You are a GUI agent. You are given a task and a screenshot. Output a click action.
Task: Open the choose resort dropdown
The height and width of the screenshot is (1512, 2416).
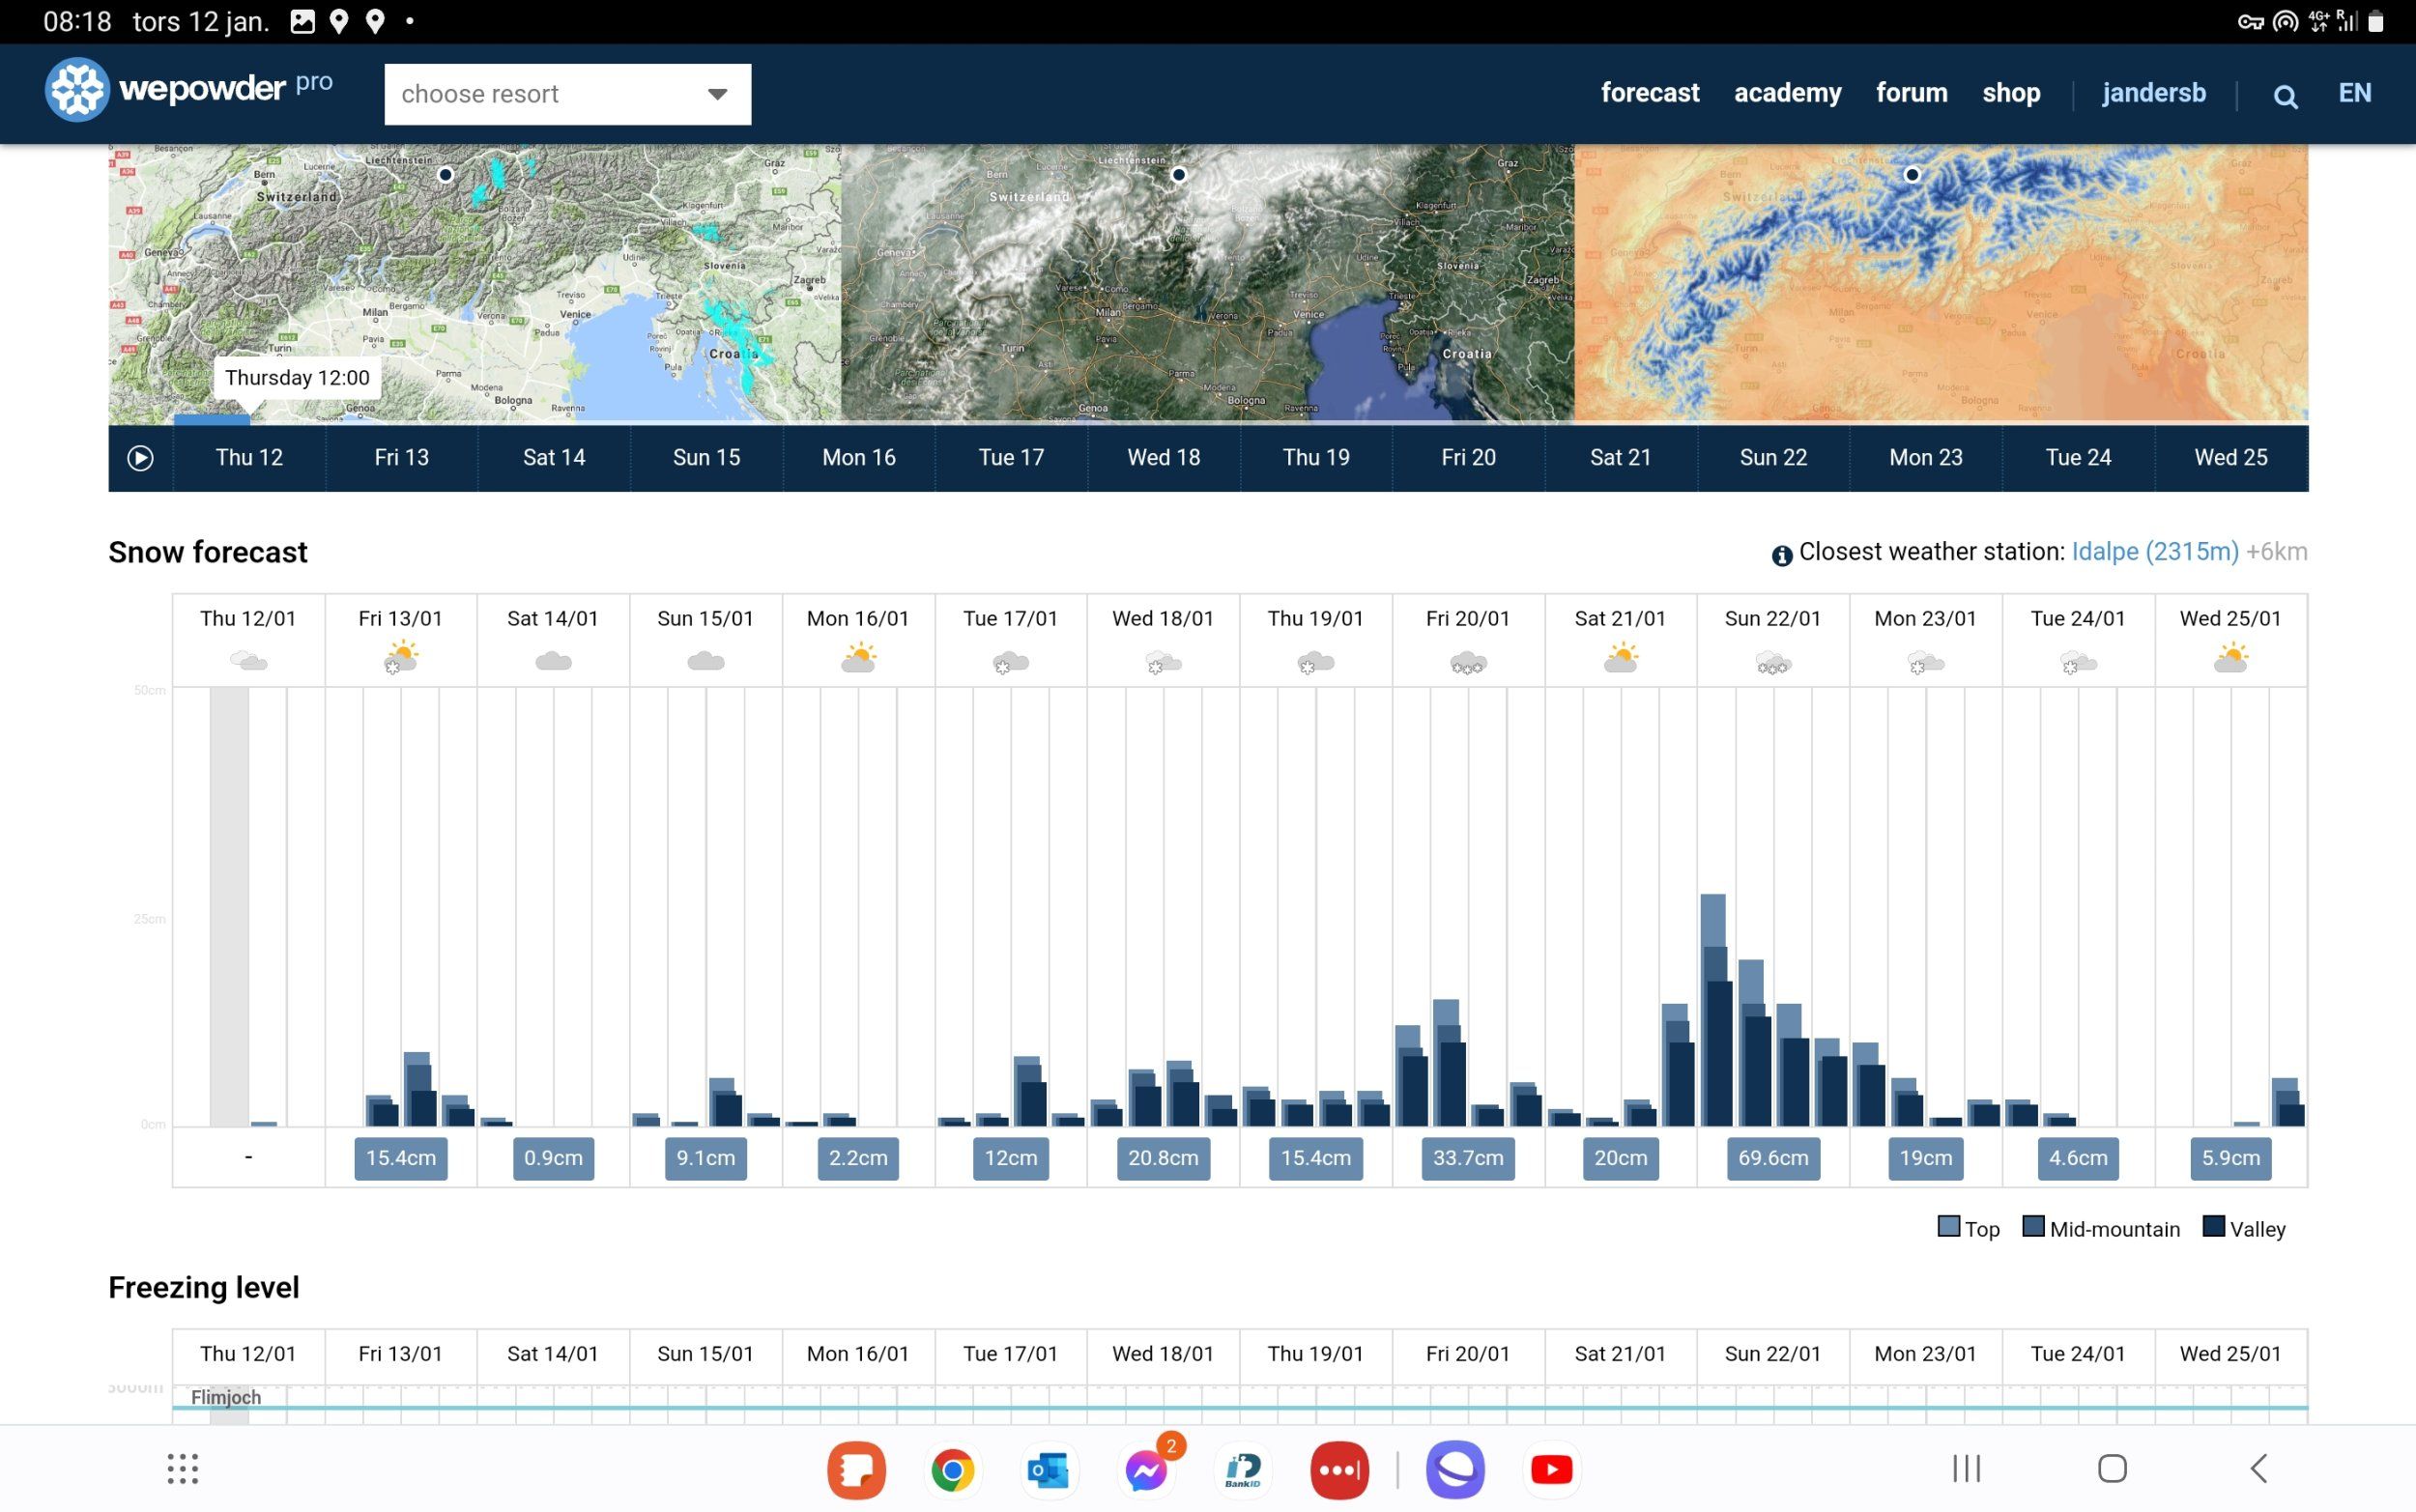tap(567, 94)
